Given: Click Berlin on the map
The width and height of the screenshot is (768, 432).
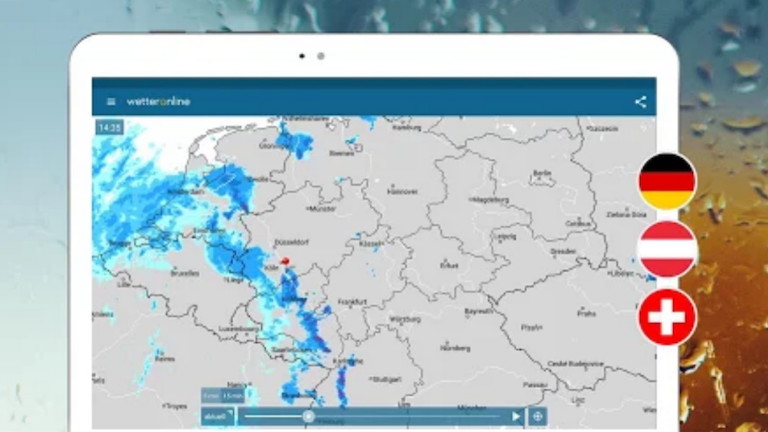Looking at the screenshot, I should coord(543,174).
